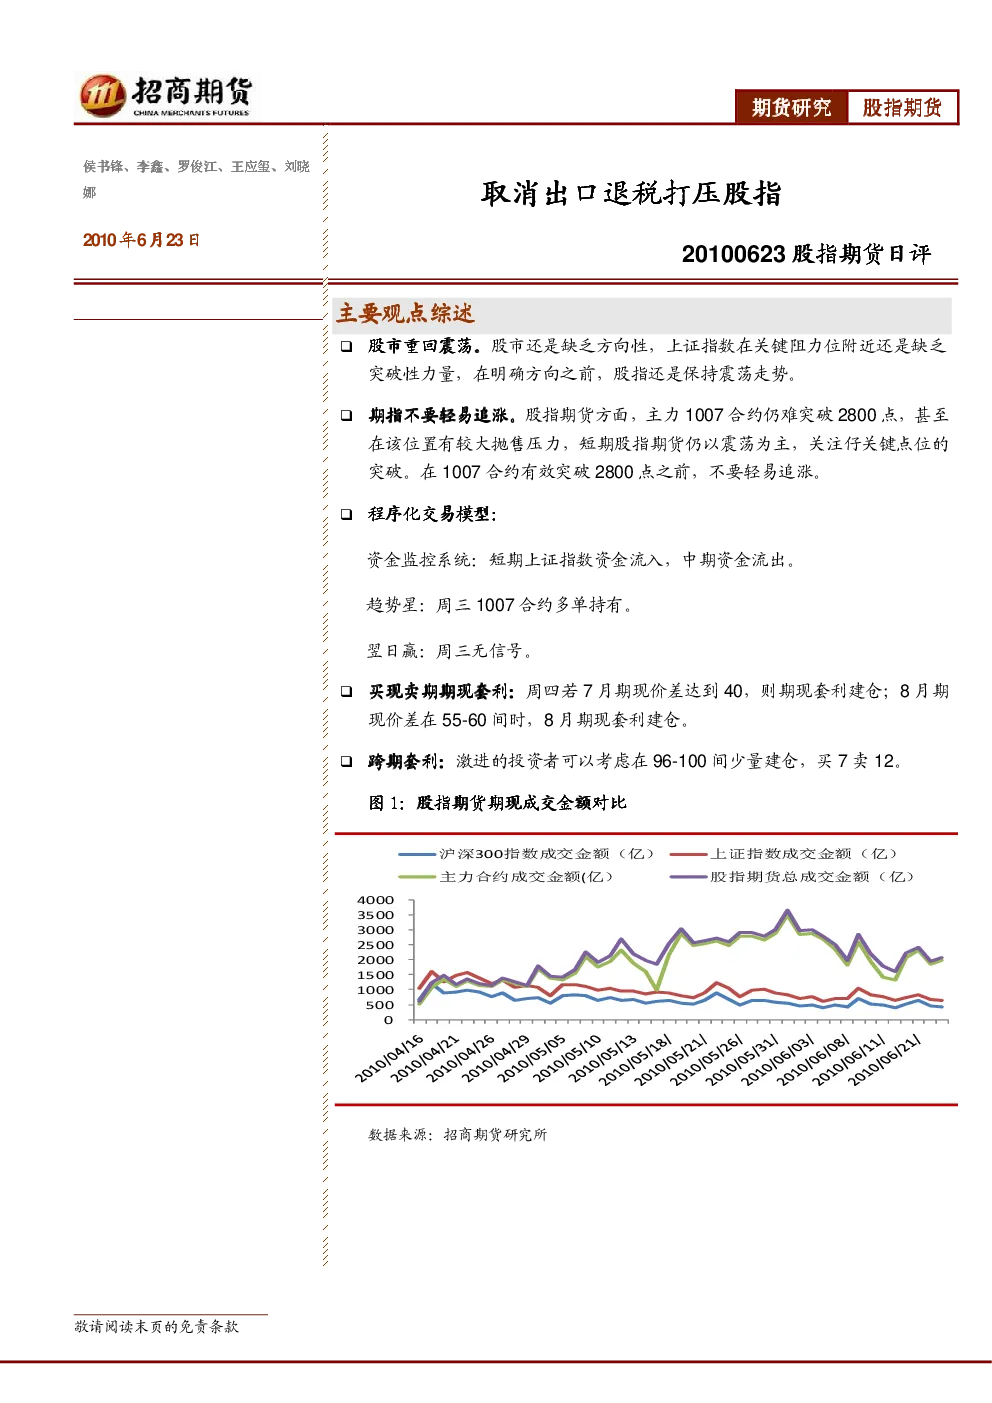Viewport: 992px width, 1403px height.
Task: Click the date 2010年6月23日
Action: pyautogui.click(x=141, y=240)
